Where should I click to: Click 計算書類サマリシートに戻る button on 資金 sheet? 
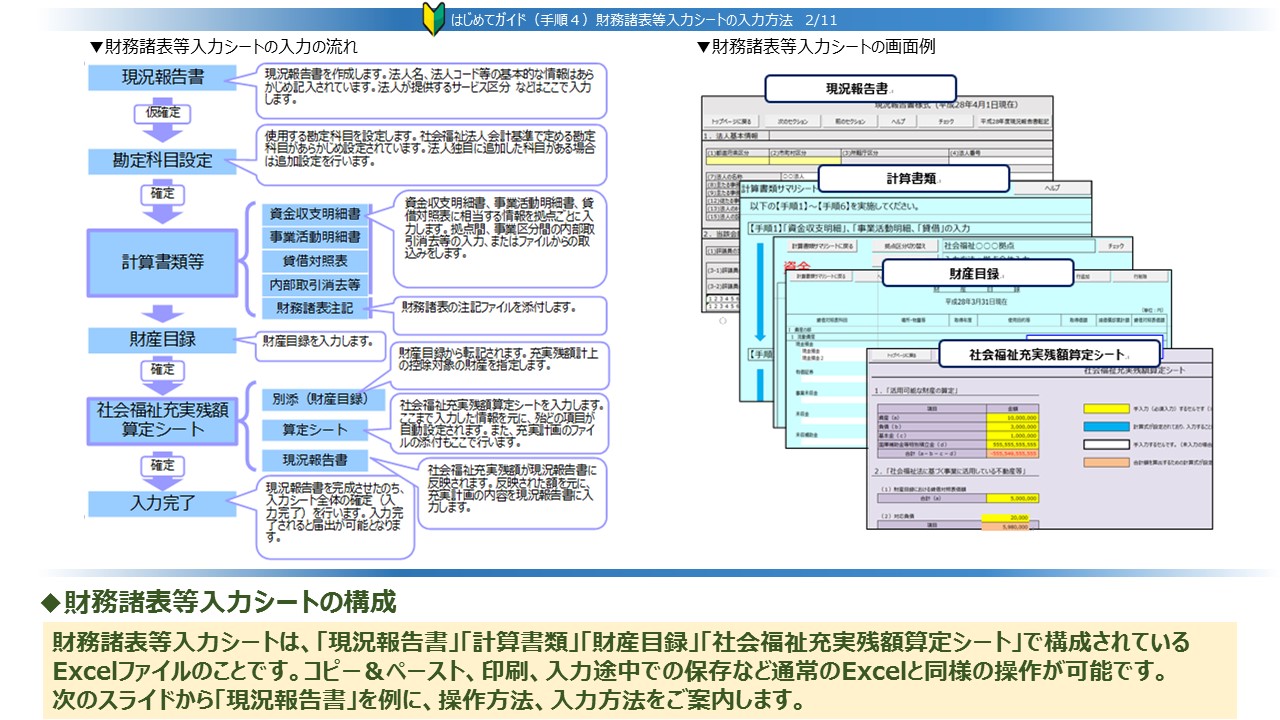coord(822,246)
